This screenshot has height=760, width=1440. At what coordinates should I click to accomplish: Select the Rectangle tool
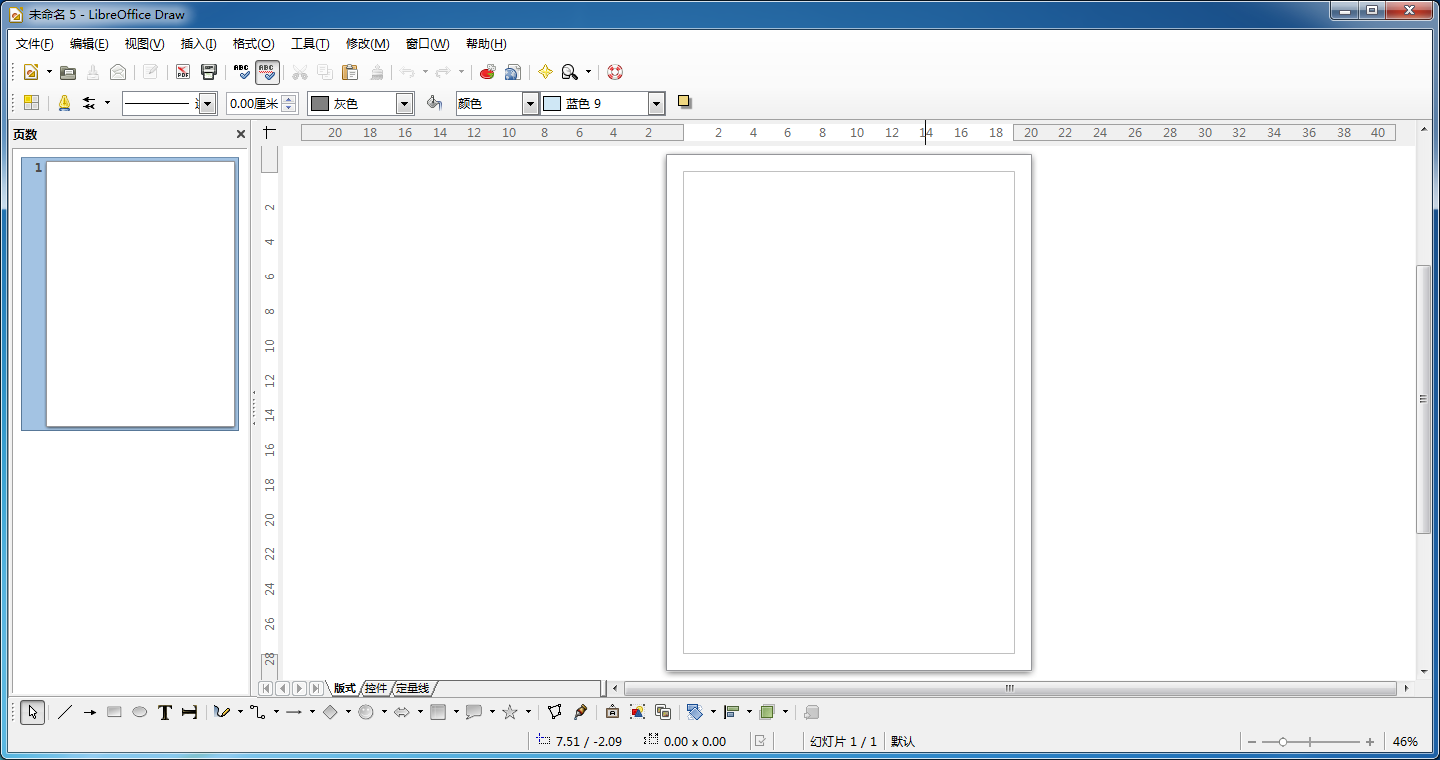coord(114,712)
